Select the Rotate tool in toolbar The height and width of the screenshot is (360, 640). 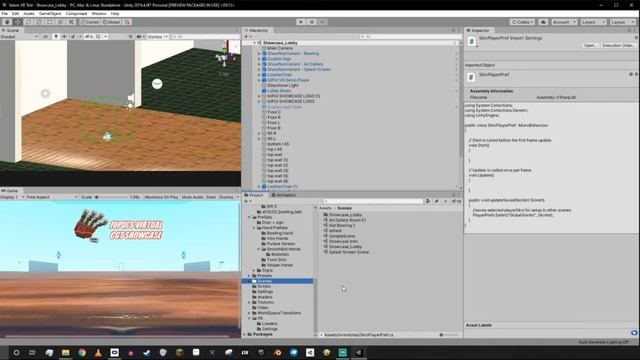point(29,22)
